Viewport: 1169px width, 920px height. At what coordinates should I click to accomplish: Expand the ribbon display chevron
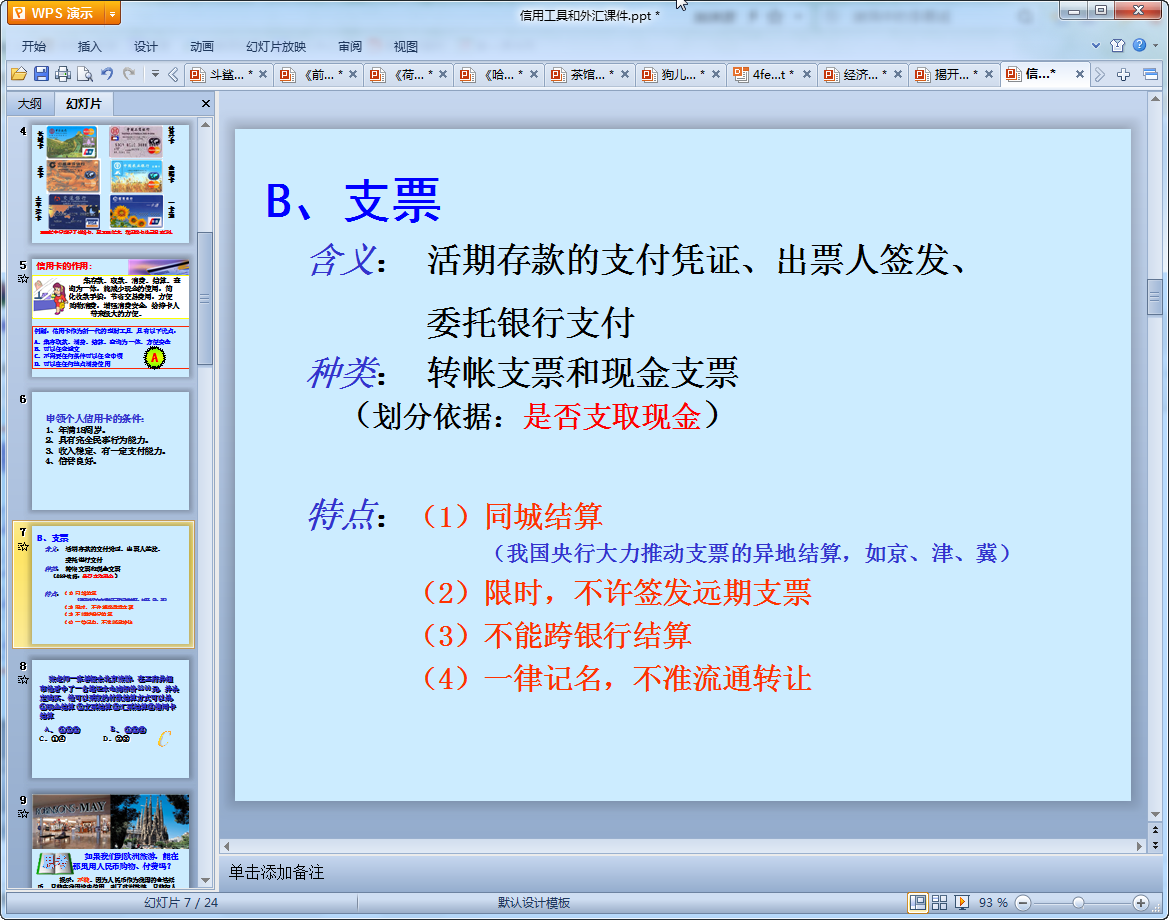pos(1095,45)
